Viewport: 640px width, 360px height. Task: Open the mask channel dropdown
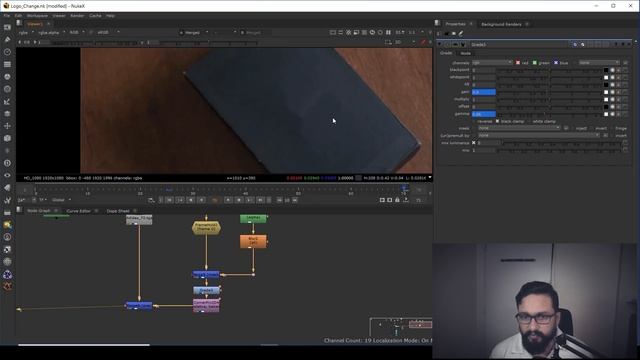[519, 128]
